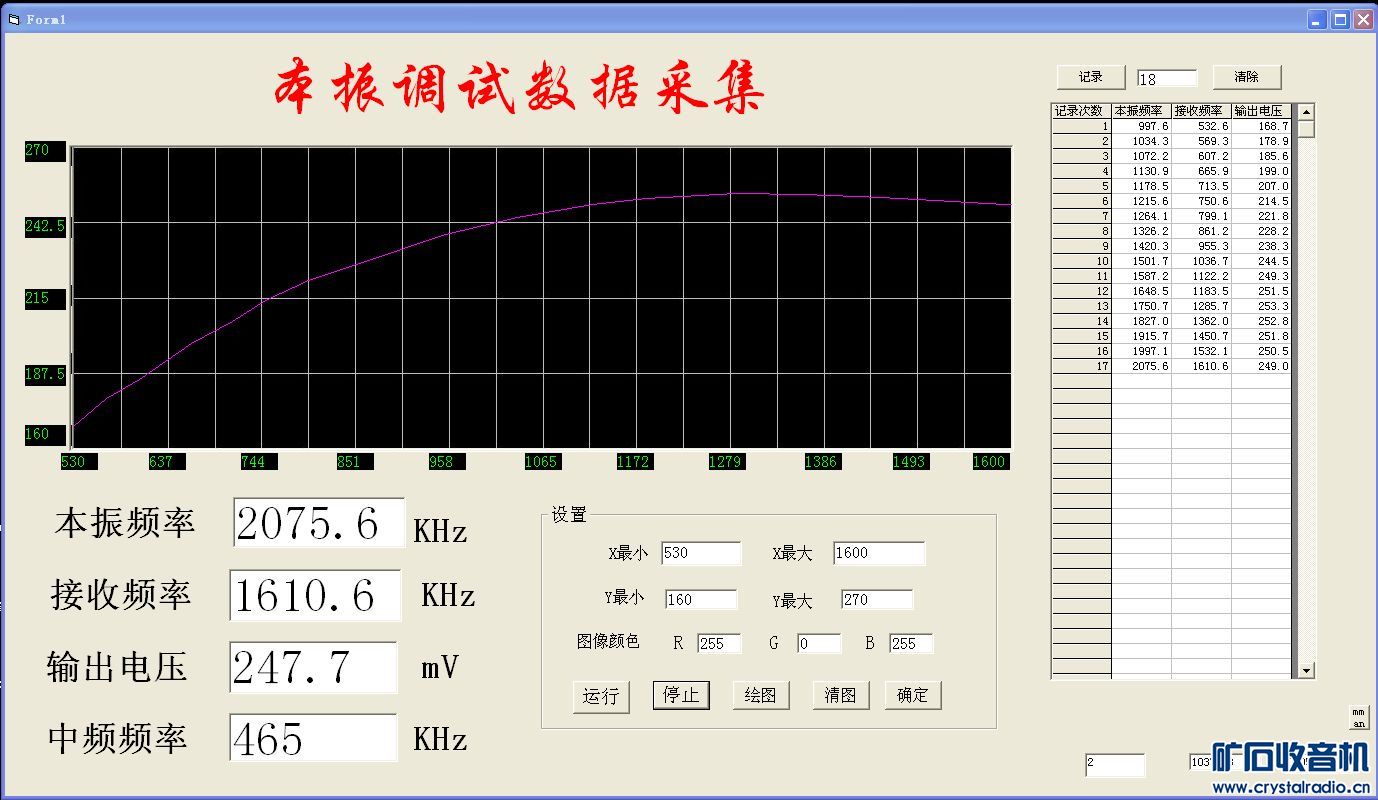This screenshot has width=1378, height=800.
Task: Select table cell 249.0 in row 17
Action: pyautogui.click(x=1261, y=367)
